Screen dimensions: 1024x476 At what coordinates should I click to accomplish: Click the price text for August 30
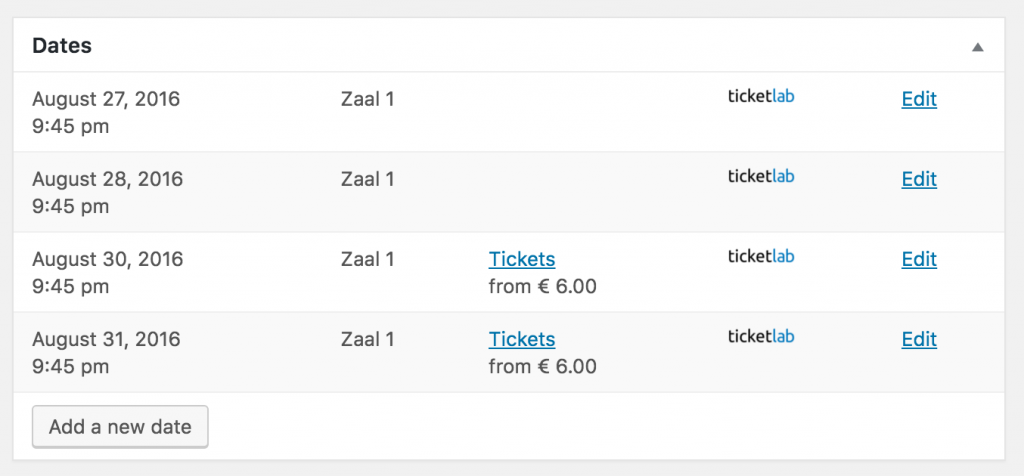tap(543, 287)
